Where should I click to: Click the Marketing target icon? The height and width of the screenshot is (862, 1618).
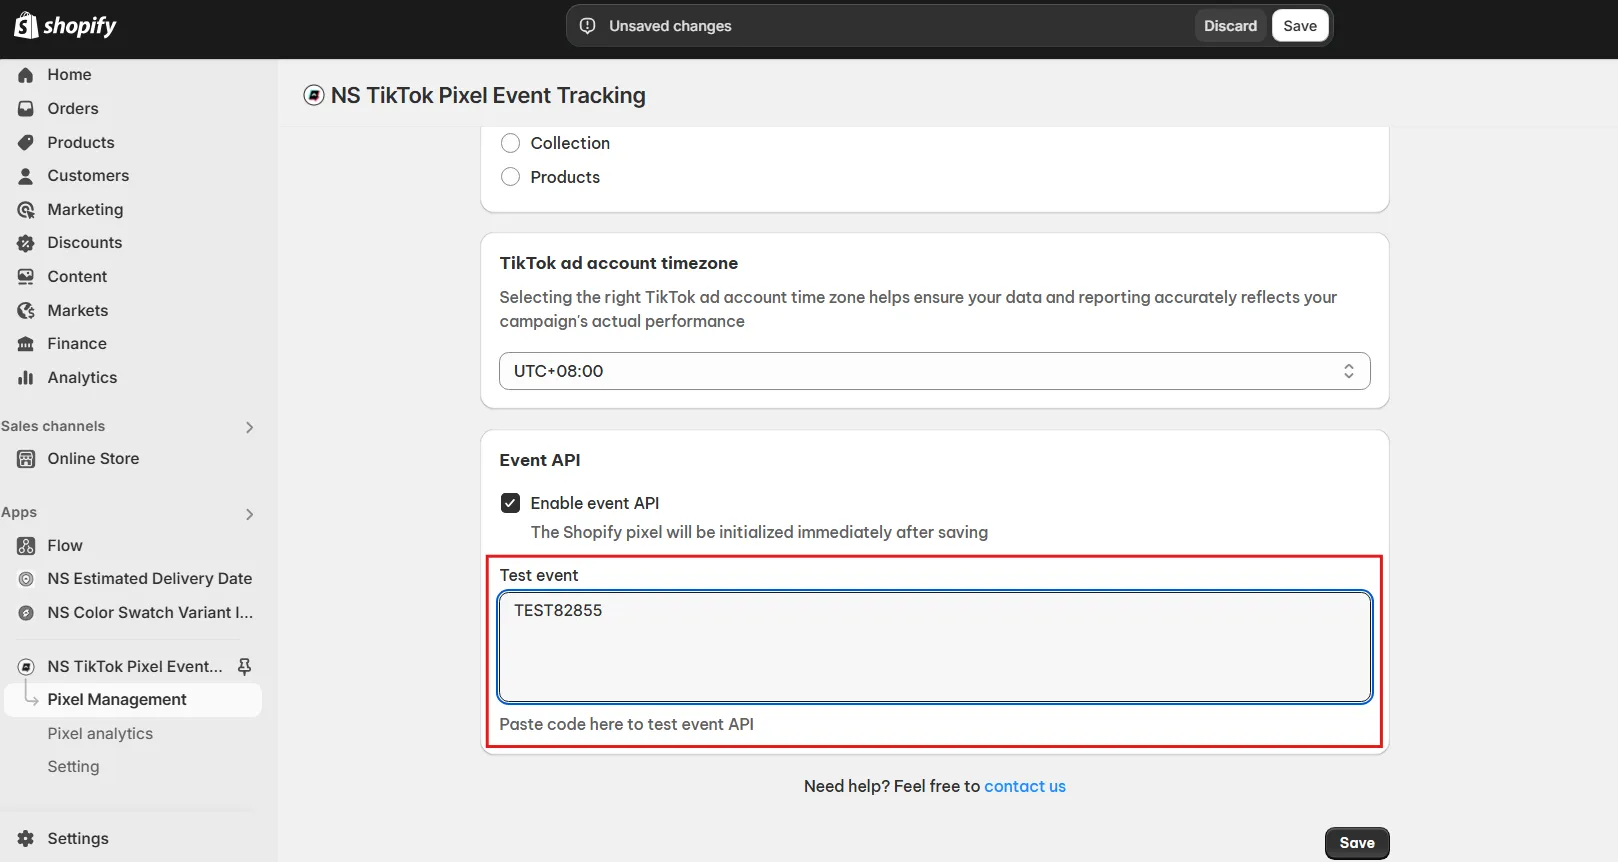click(26, 210)
